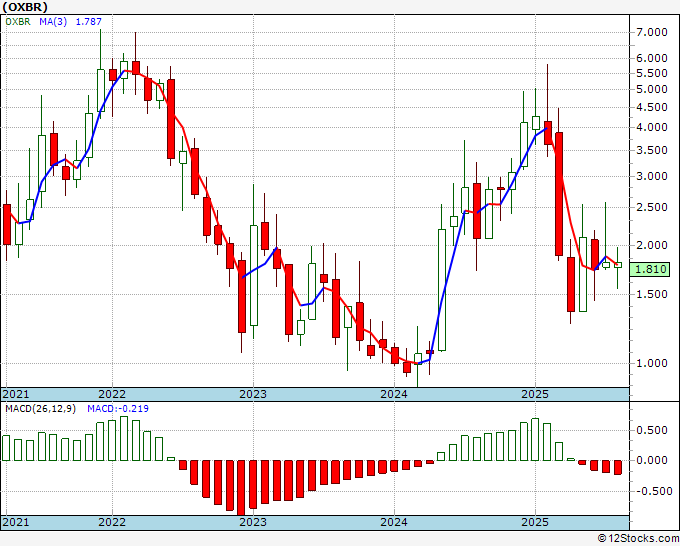The height and width of the screenshot is (546, 680).
Task: Click the 6.000 price axis label
Action: (x=651, y=58)
